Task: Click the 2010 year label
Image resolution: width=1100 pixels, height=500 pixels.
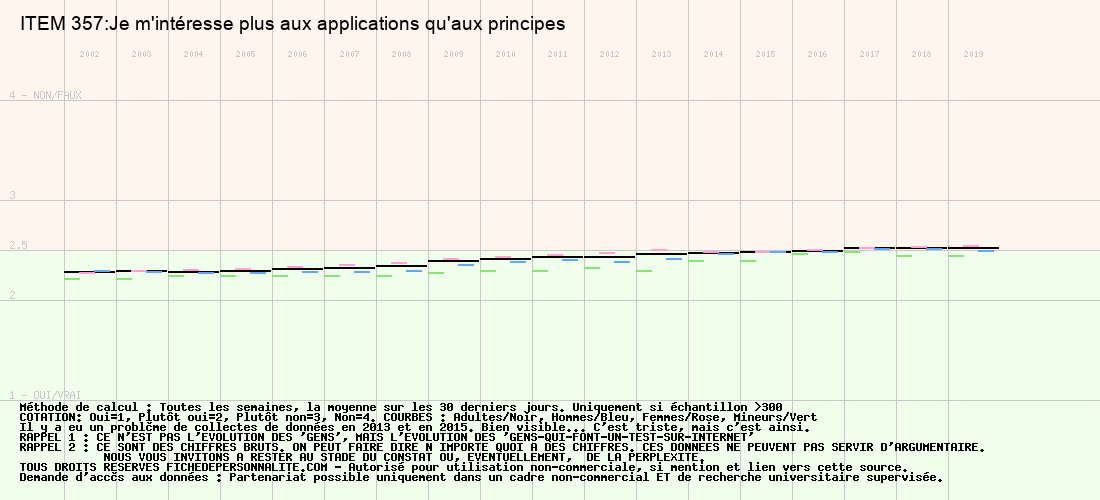Action: point(506,54)
